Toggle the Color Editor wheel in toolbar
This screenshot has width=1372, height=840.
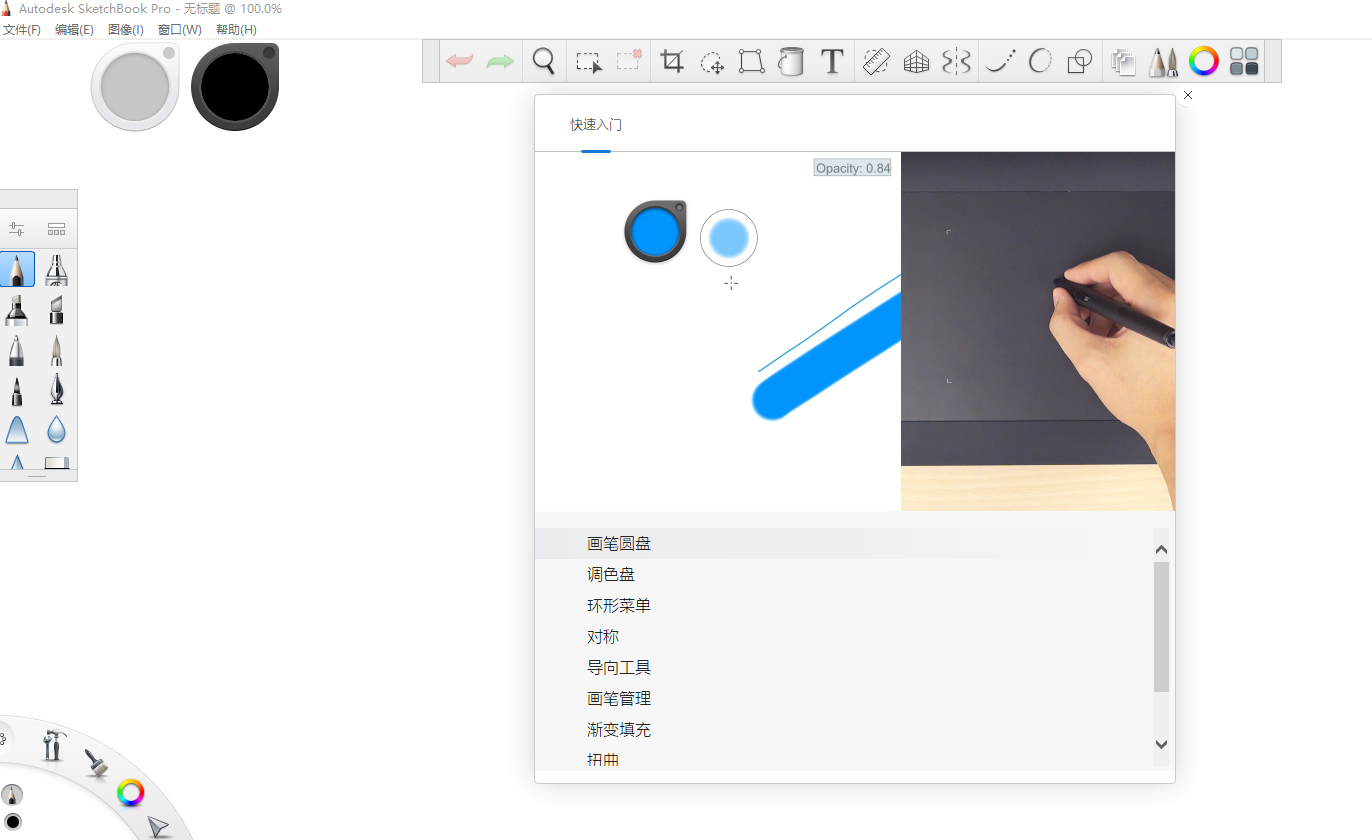point(1204,62)
